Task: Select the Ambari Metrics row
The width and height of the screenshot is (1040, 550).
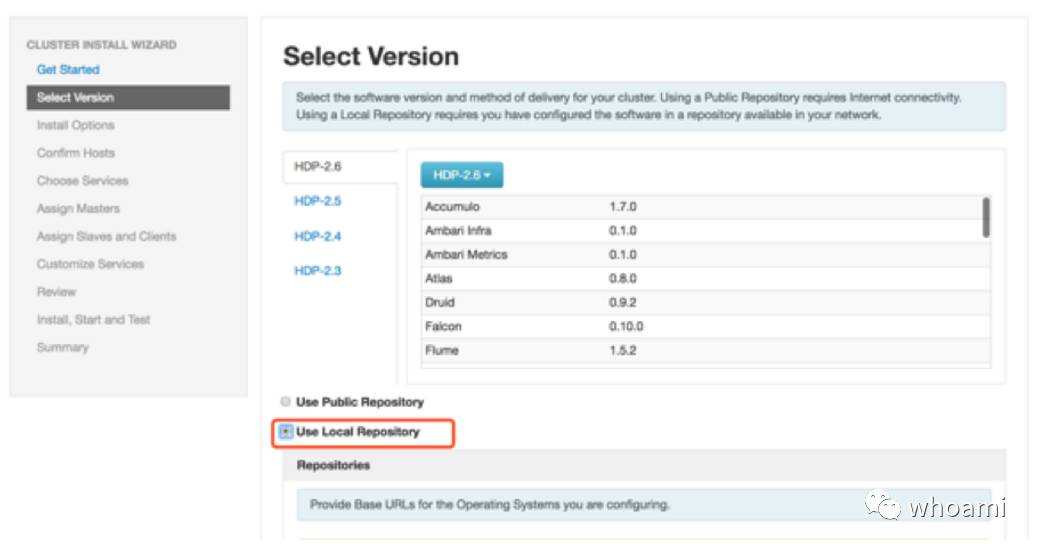Action: pos(702,255)
